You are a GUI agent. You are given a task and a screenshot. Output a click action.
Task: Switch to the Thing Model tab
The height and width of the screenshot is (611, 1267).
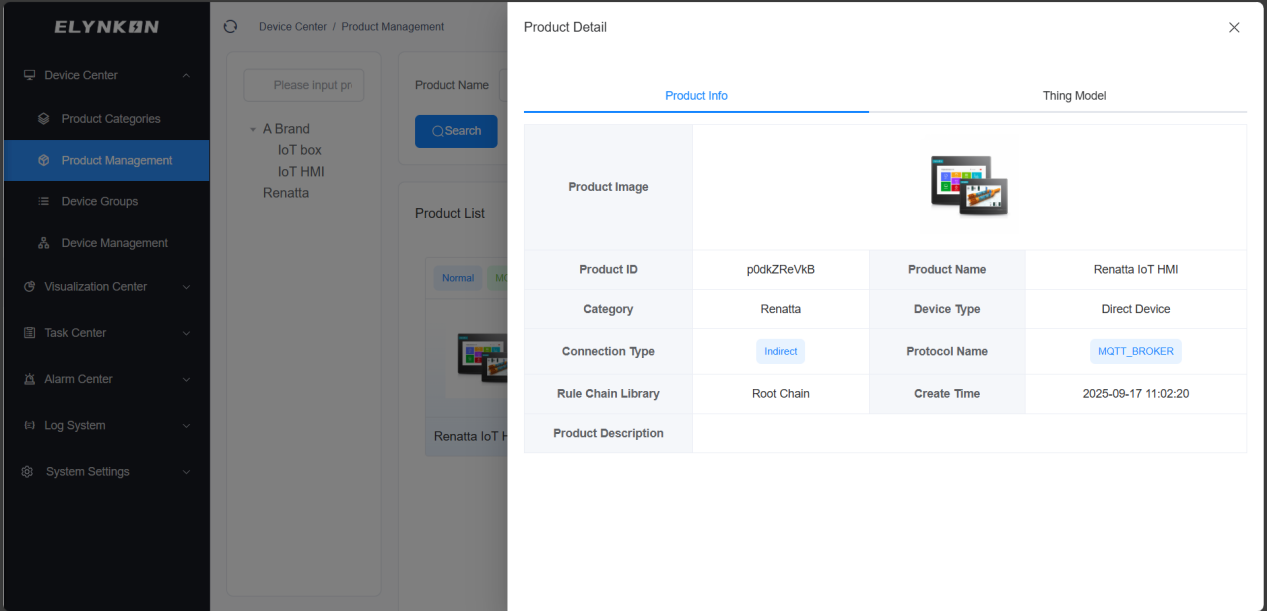pos(1074,96)
